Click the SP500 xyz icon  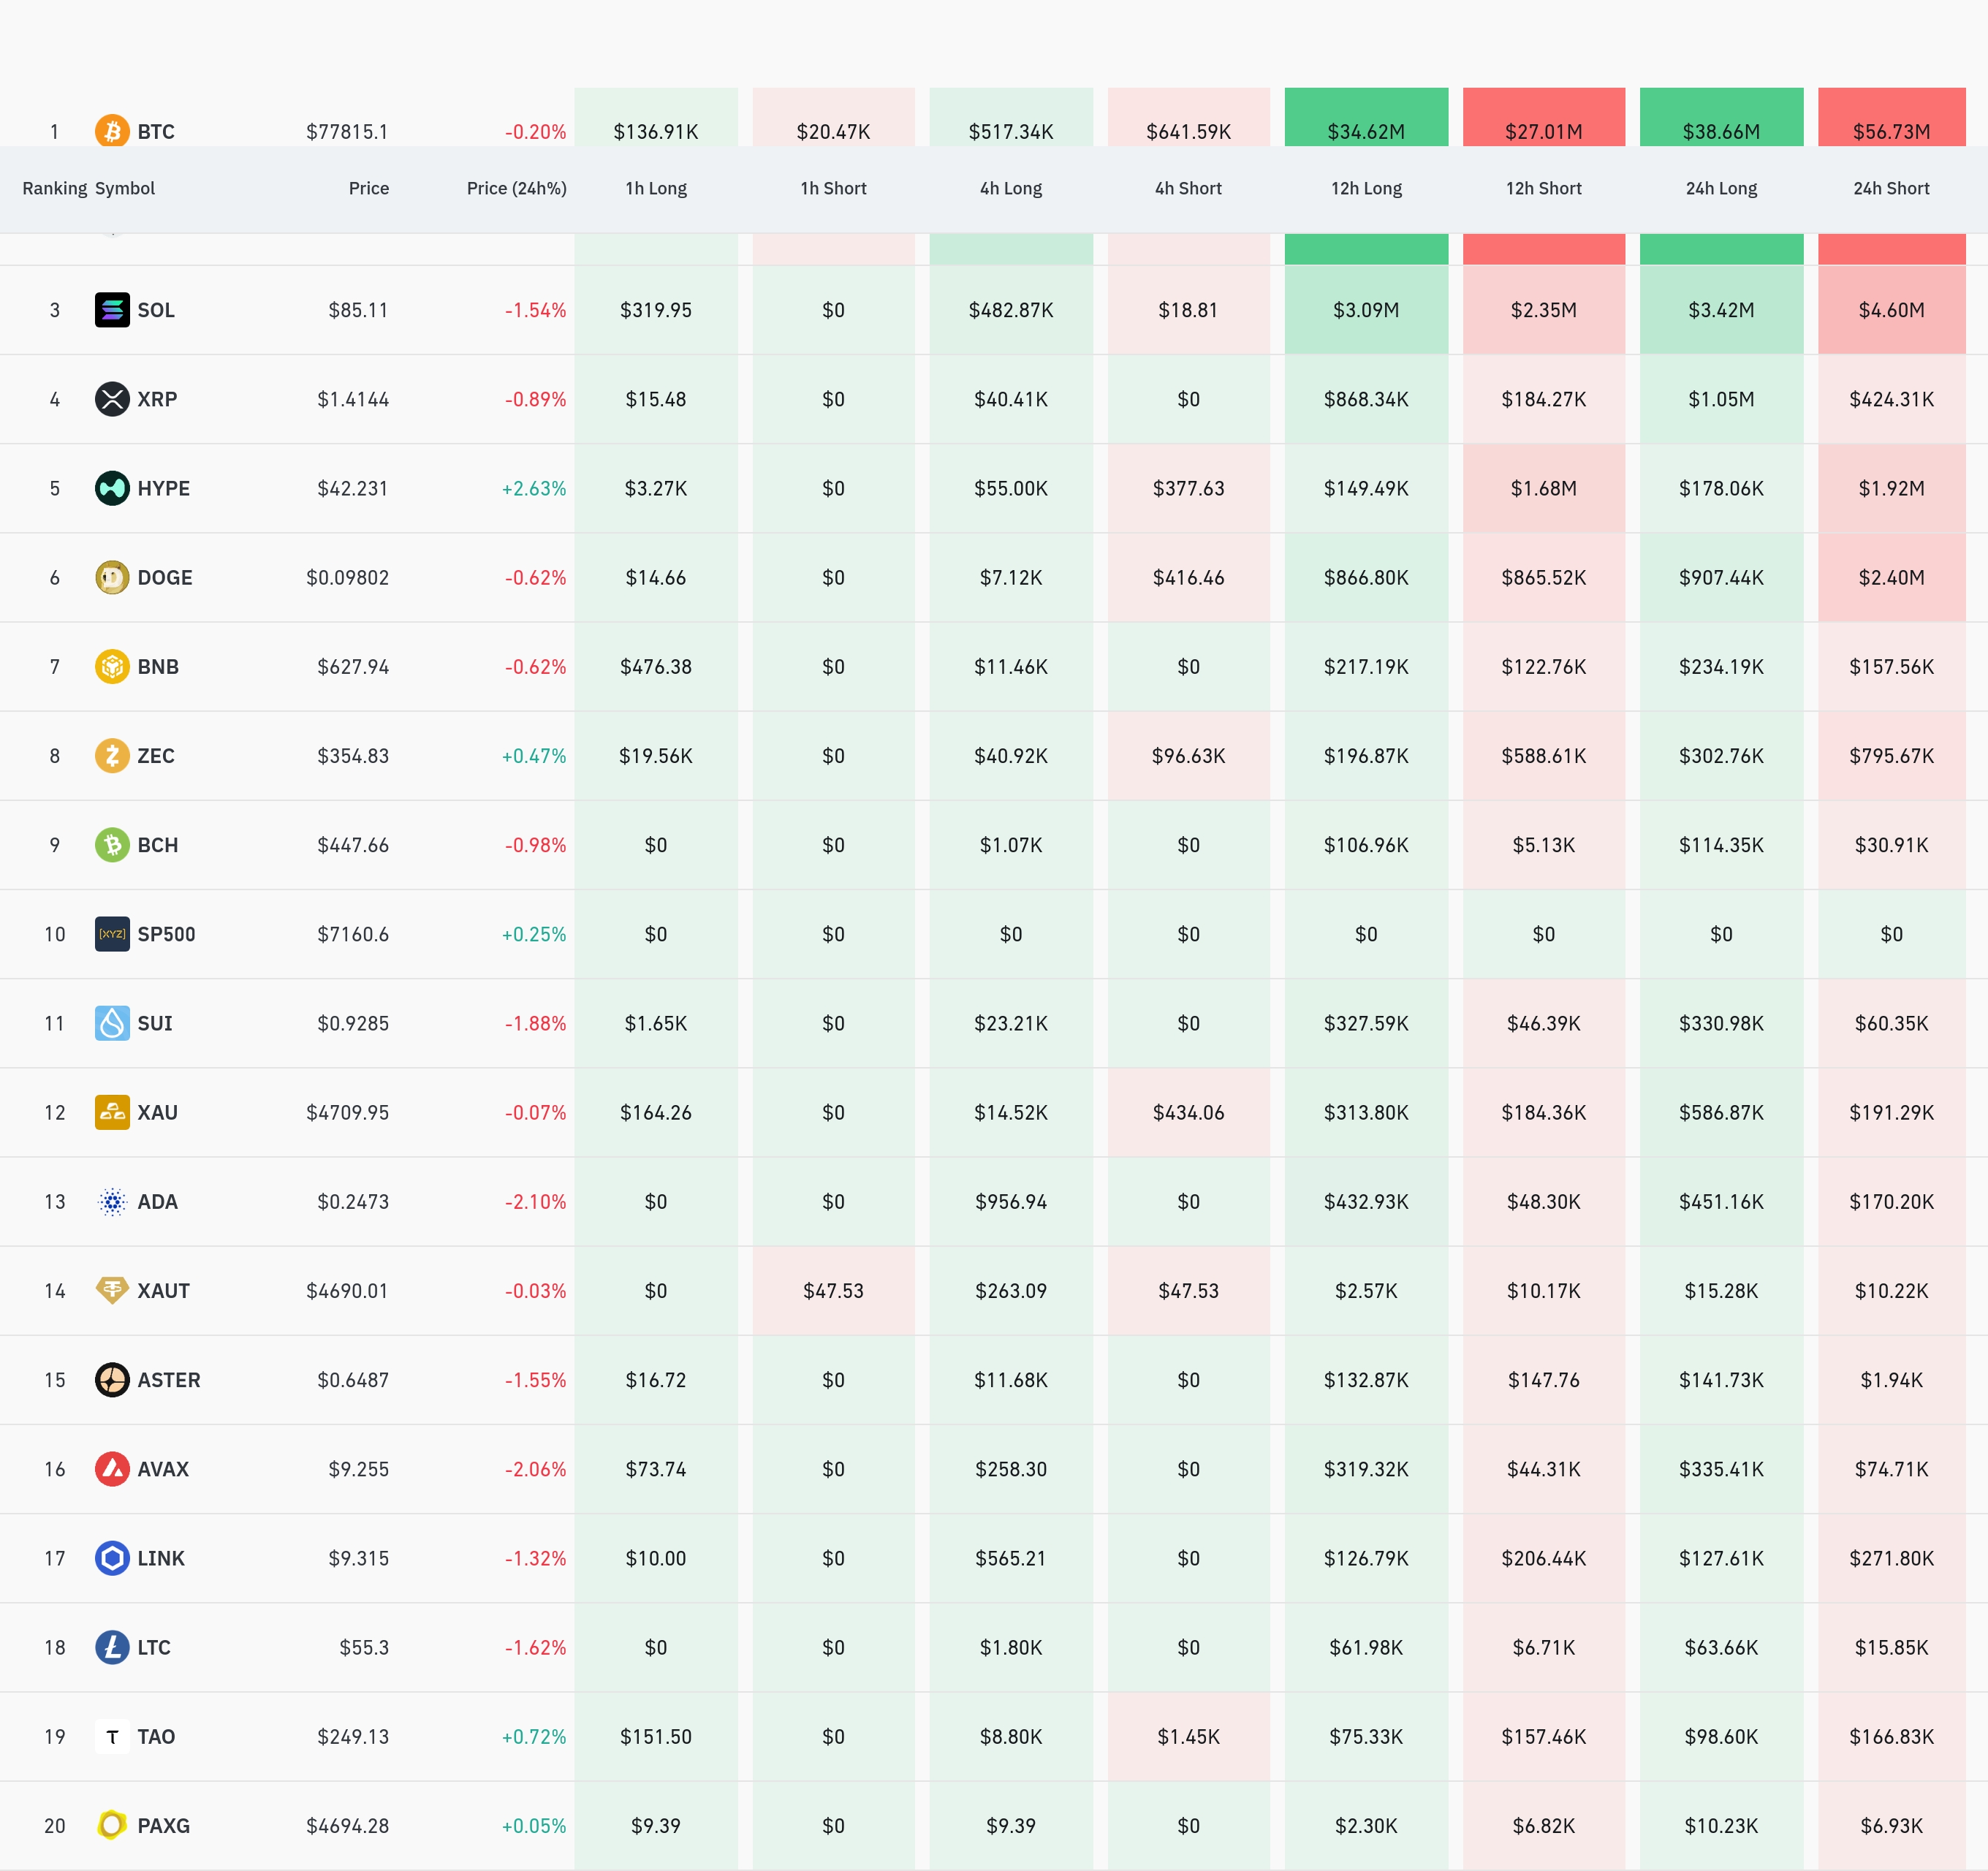click(112, 934)
